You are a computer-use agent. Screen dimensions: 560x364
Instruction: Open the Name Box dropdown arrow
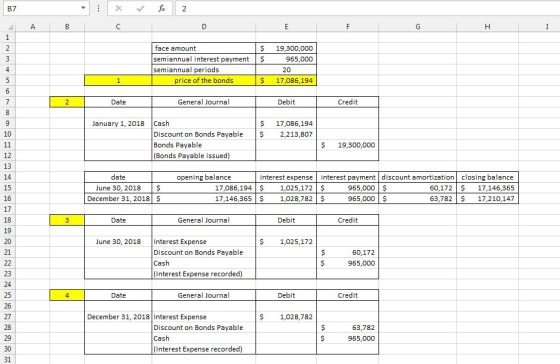pos(83,8)
